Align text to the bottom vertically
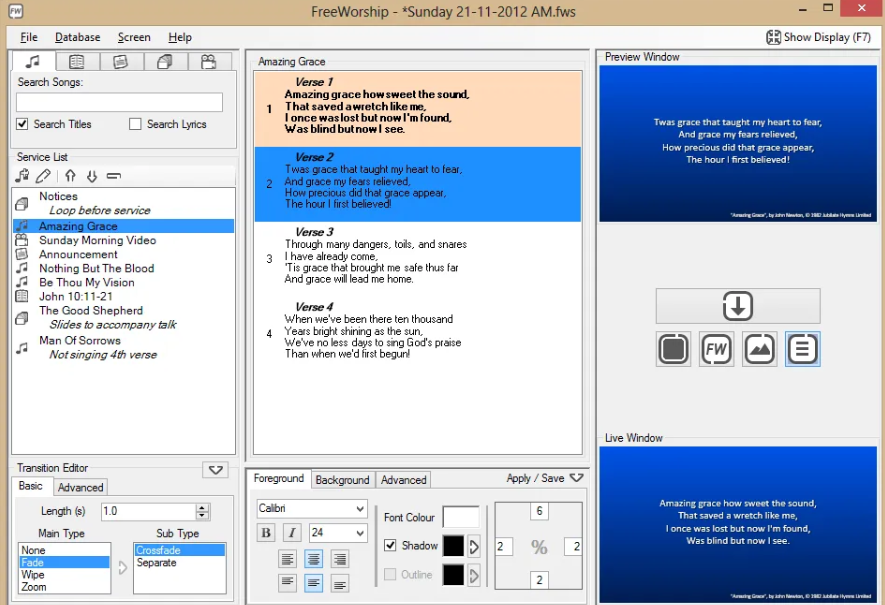Screen dimensions: 885x605 point(339,584)
